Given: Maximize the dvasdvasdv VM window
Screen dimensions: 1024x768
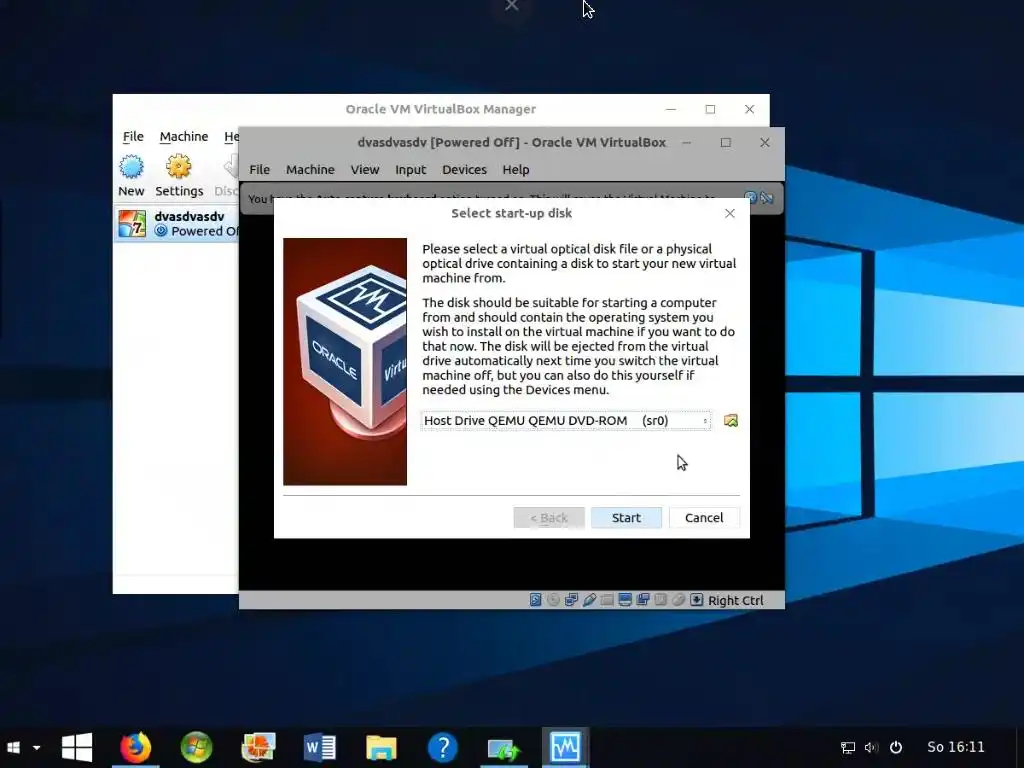Looking at the screenshot, I should coord(726,142).
